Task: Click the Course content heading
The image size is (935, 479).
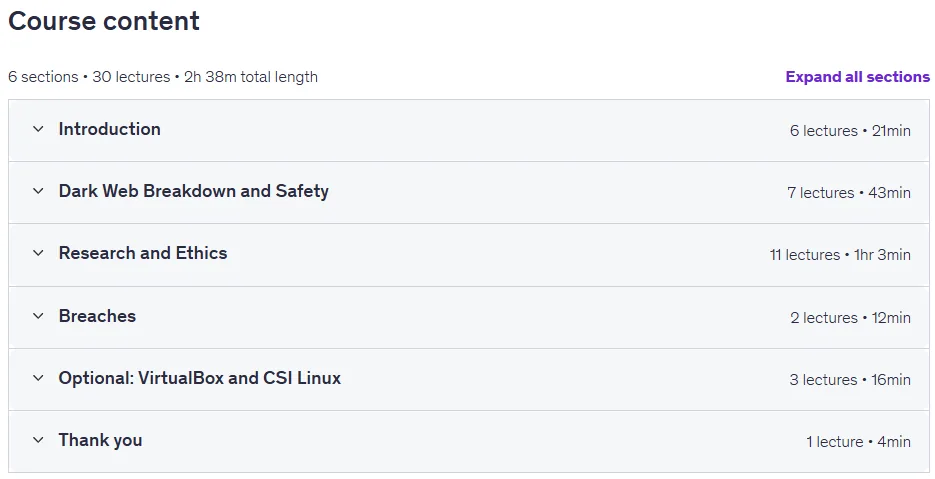Action: tap(104, 21)
